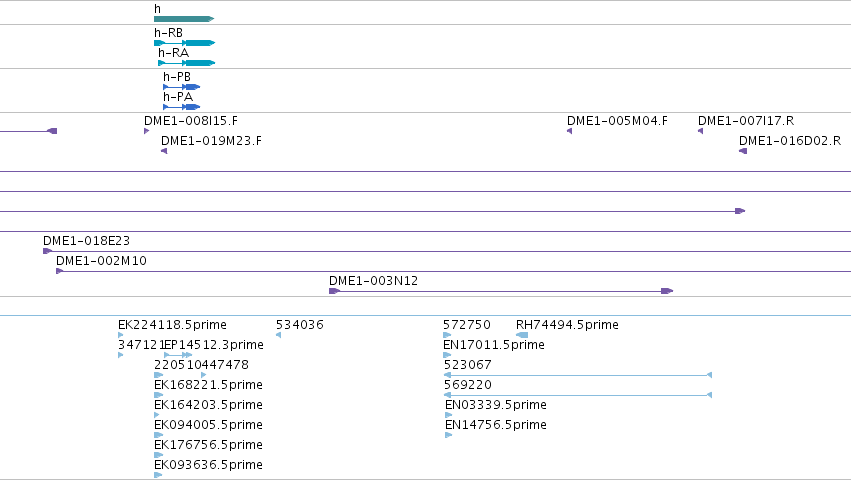Click the EK224118.5prime EST arrow
851x480 pixels.
click(120, 335)
